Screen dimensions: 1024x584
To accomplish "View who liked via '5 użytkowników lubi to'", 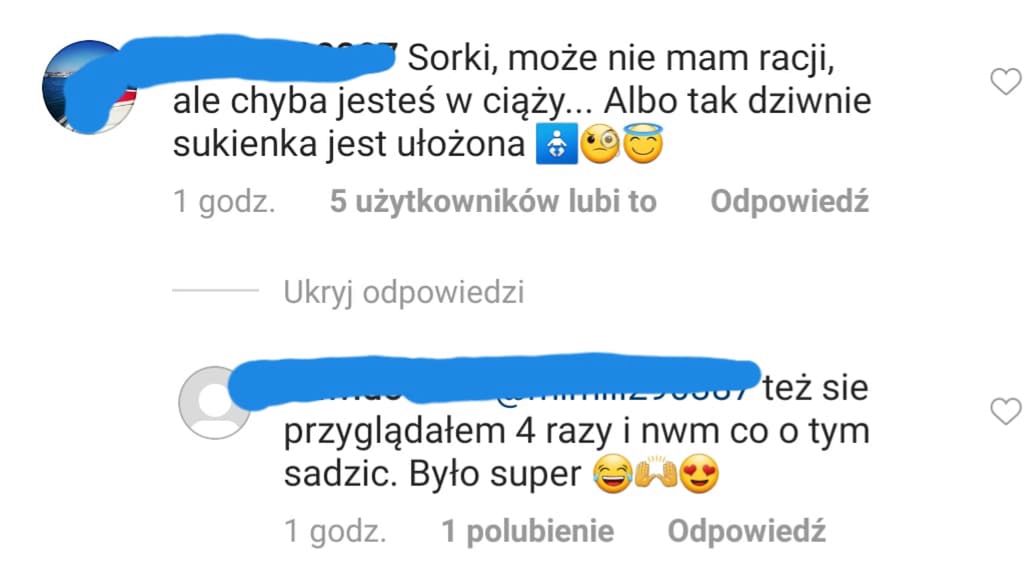I will tap(493, 201).
